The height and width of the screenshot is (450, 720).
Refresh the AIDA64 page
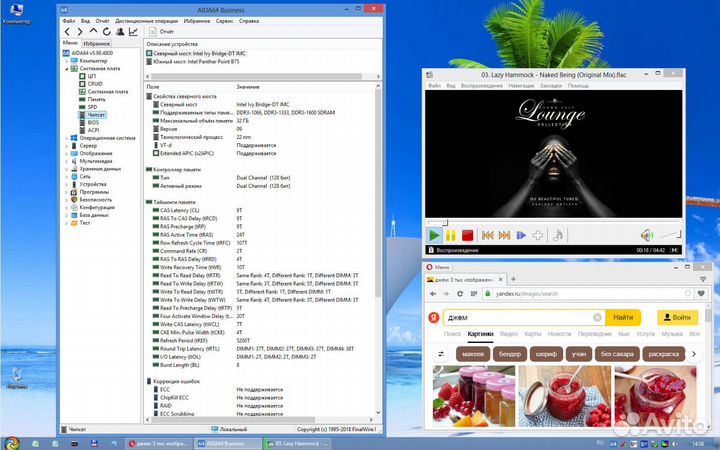(107, 32)
